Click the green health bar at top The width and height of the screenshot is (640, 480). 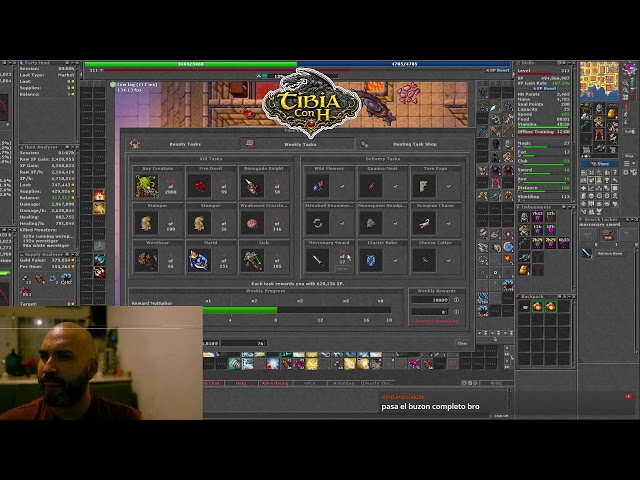pos(191,64)
